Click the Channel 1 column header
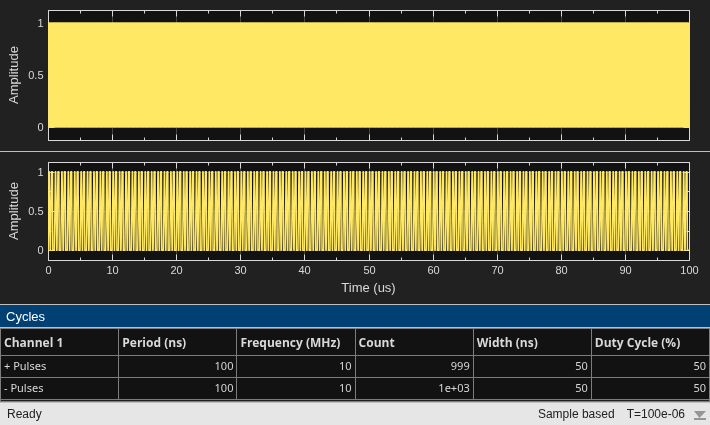The width and height of the screenshot is (710, 425). (59, 343)
